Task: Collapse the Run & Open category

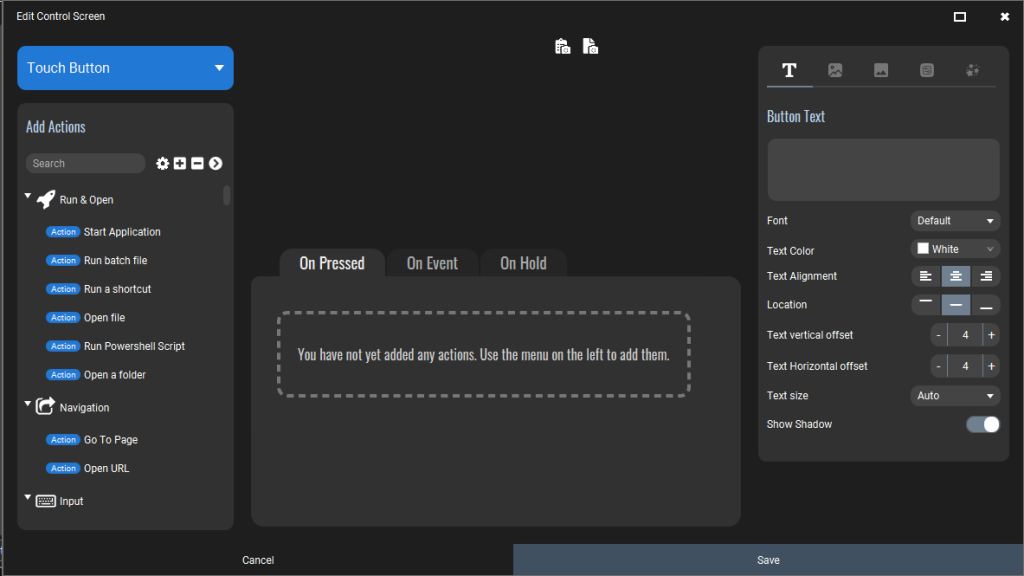Action: tap(27, 199)
